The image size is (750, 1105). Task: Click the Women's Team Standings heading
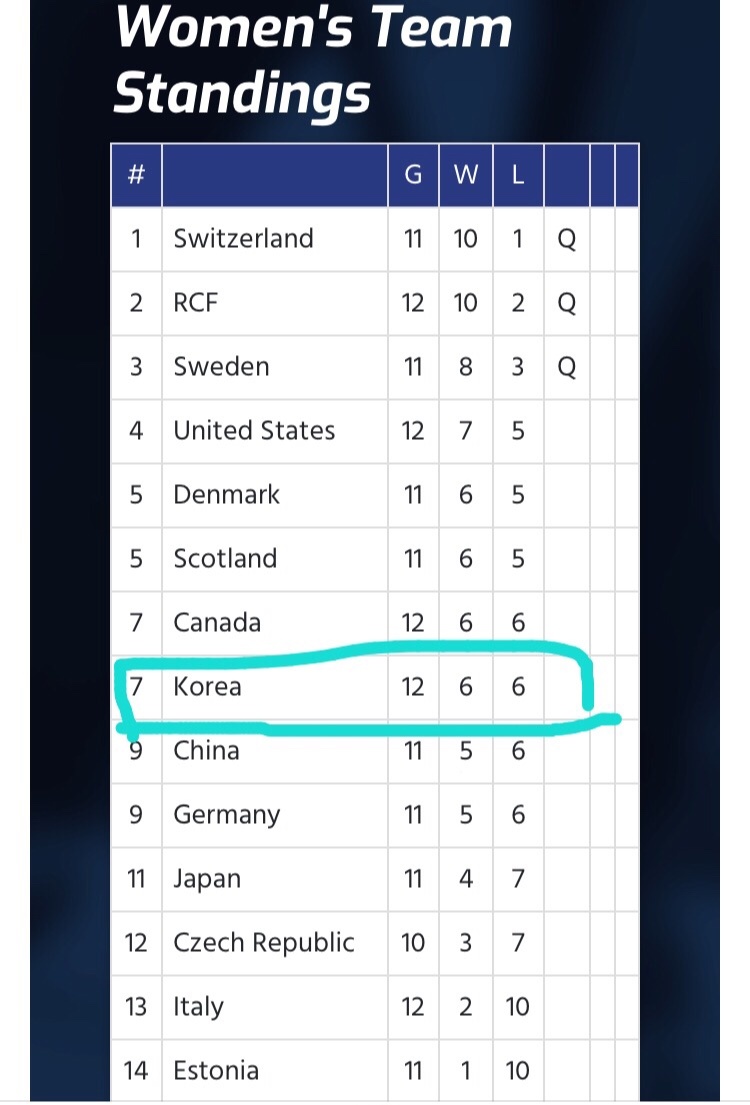point(313,59)
